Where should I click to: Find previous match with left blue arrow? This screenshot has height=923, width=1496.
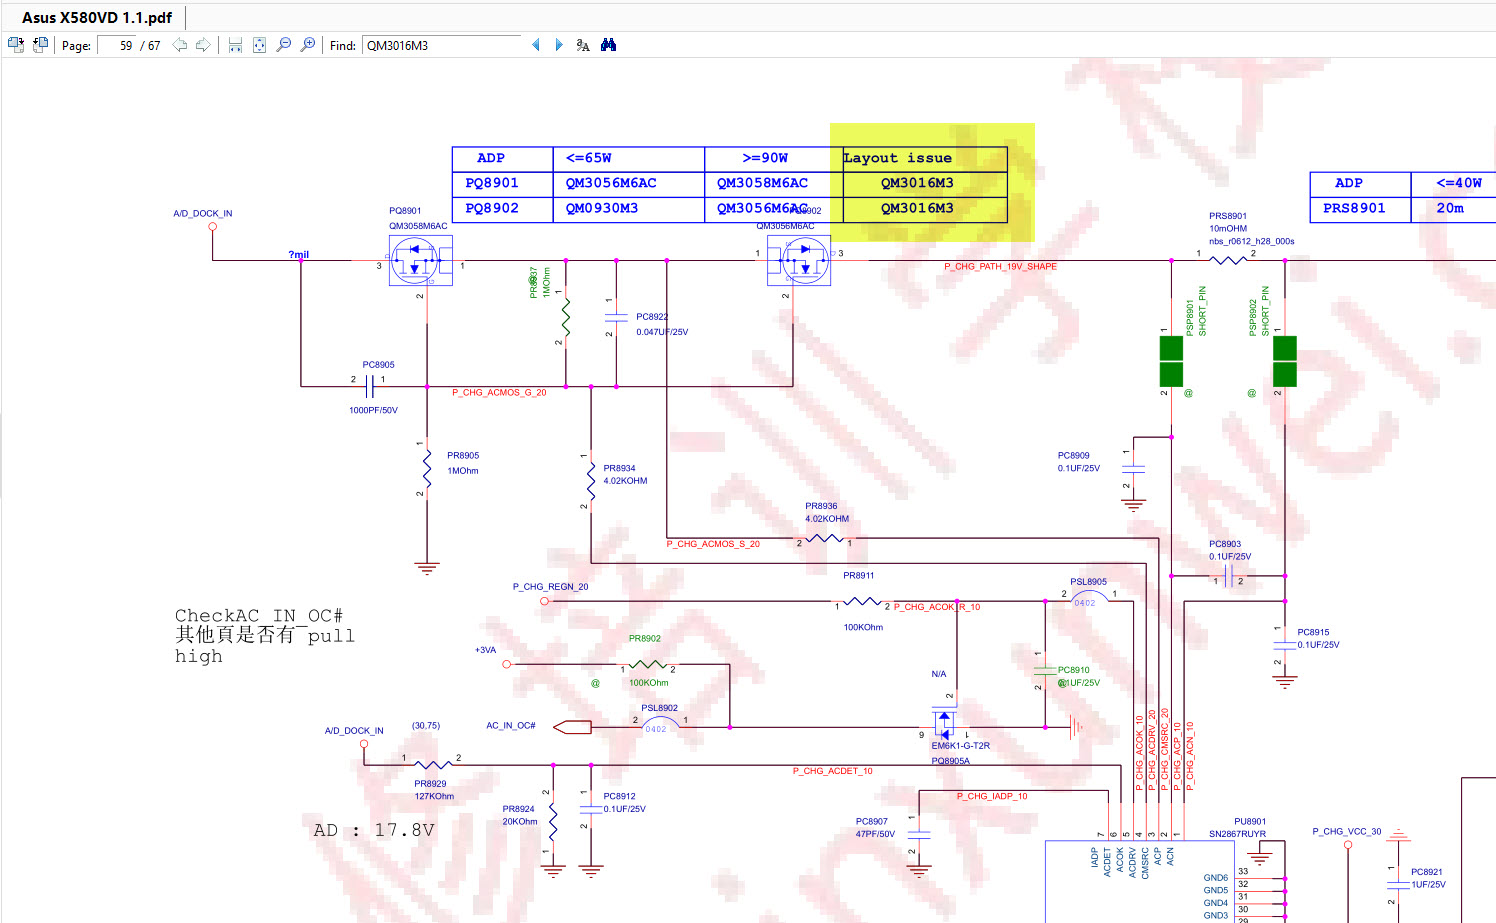point(536,45)
